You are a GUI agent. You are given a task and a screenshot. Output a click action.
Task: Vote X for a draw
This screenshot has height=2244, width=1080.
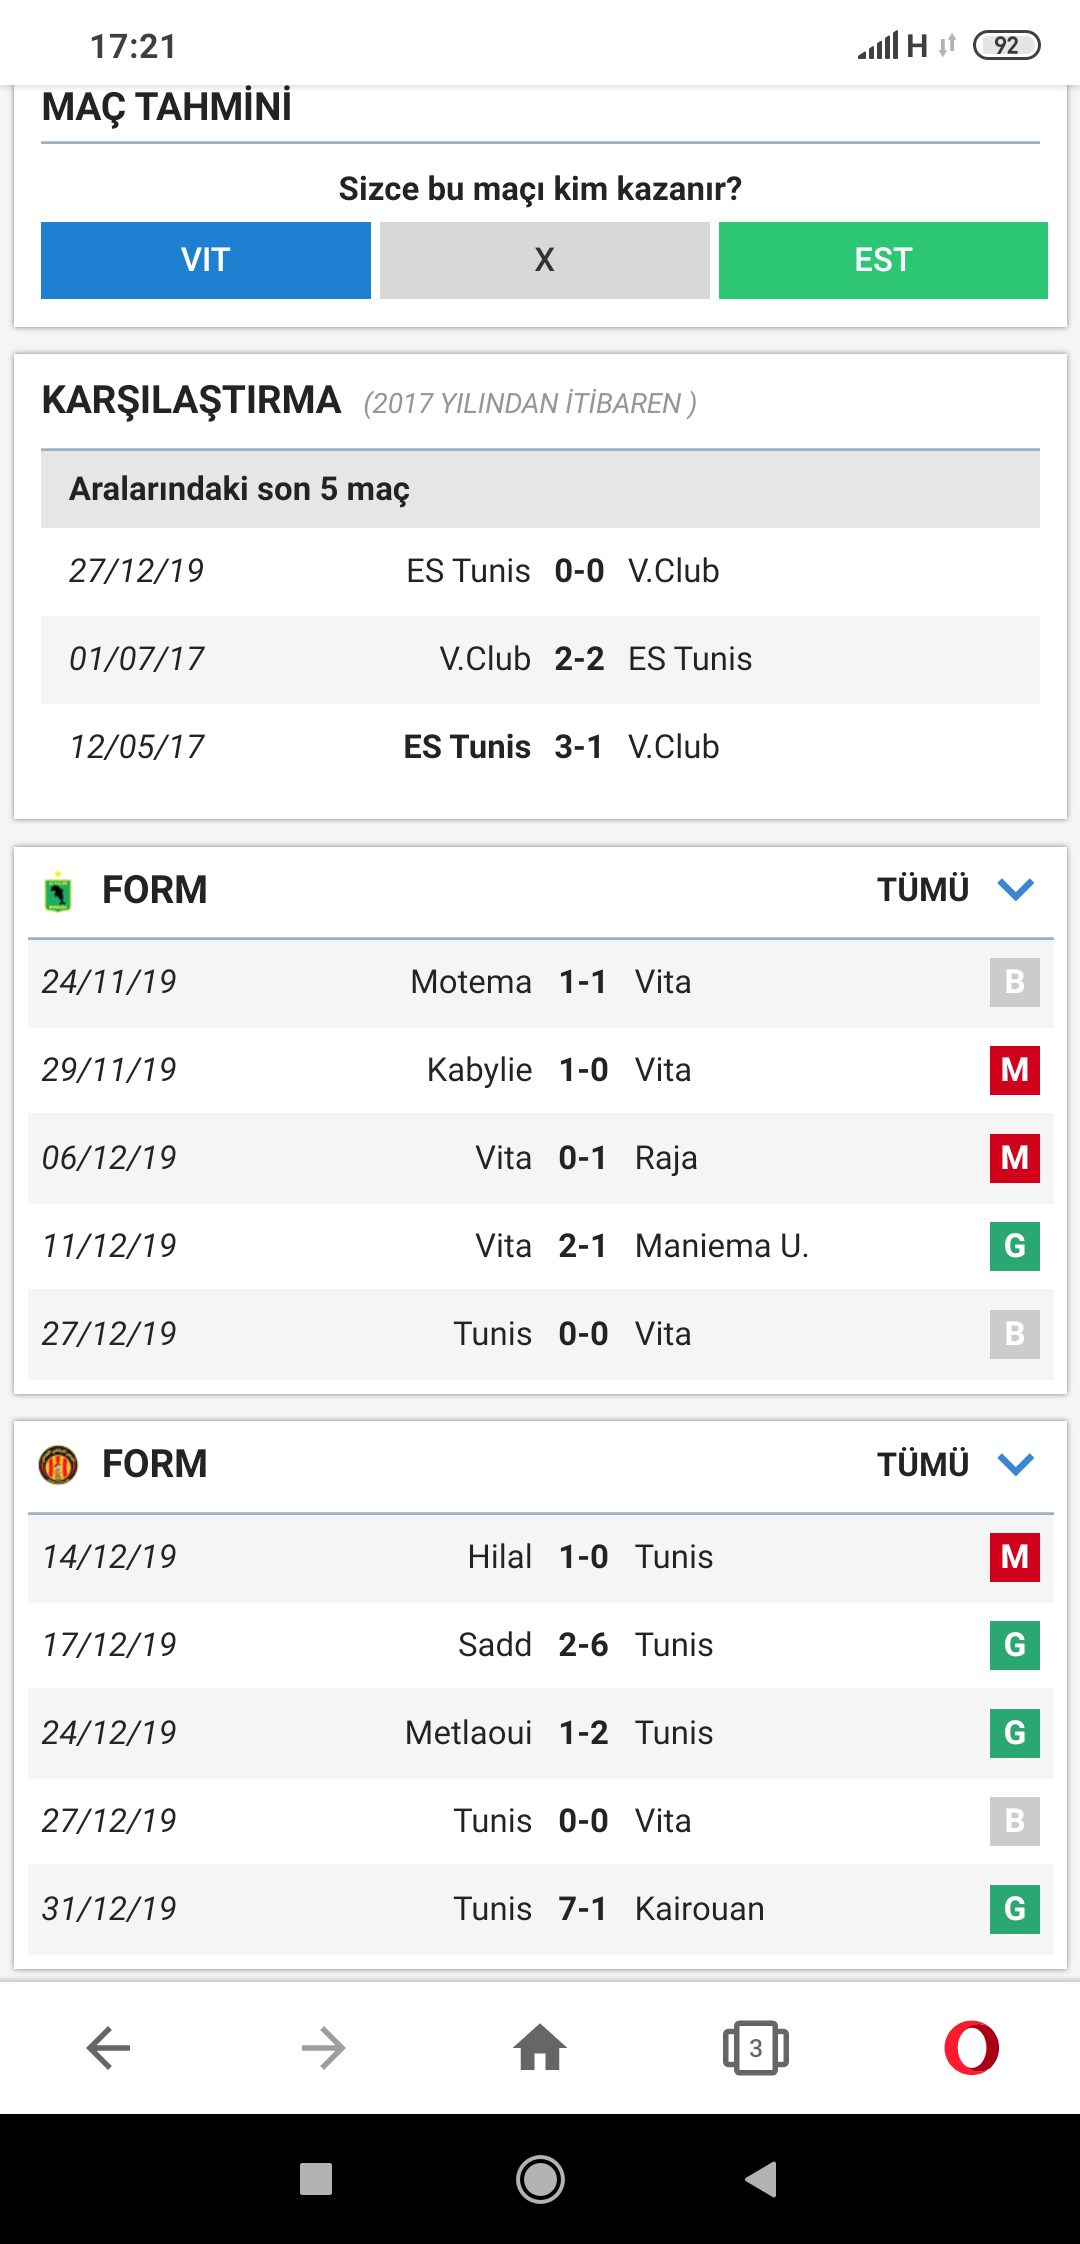click(545, 260)
